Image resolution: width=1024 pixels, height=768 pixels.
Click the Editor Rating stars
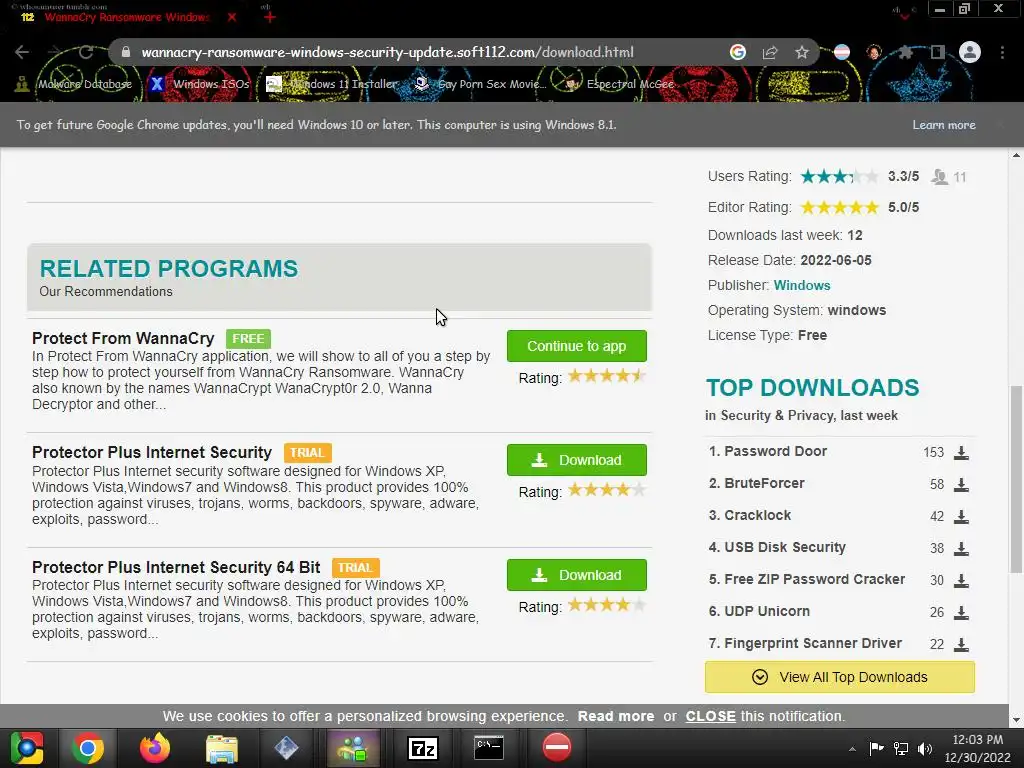(839, 208)
